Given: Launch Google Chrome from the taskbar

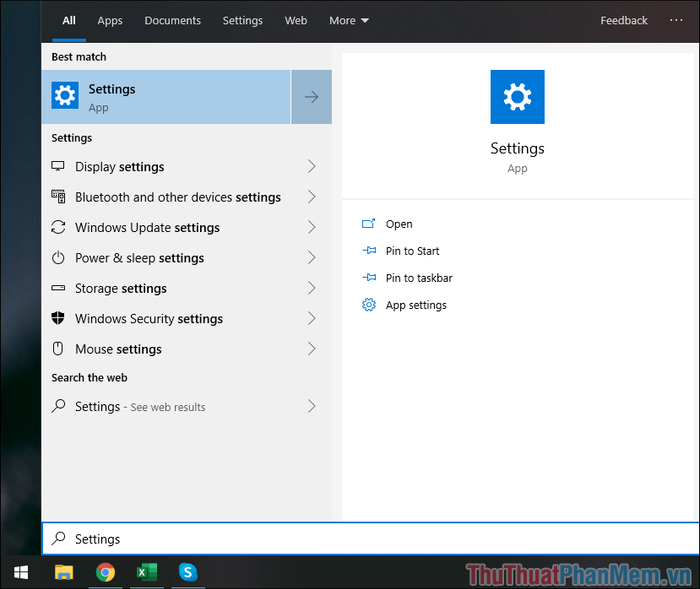Looking at the screenshot, I should point(105,572).
